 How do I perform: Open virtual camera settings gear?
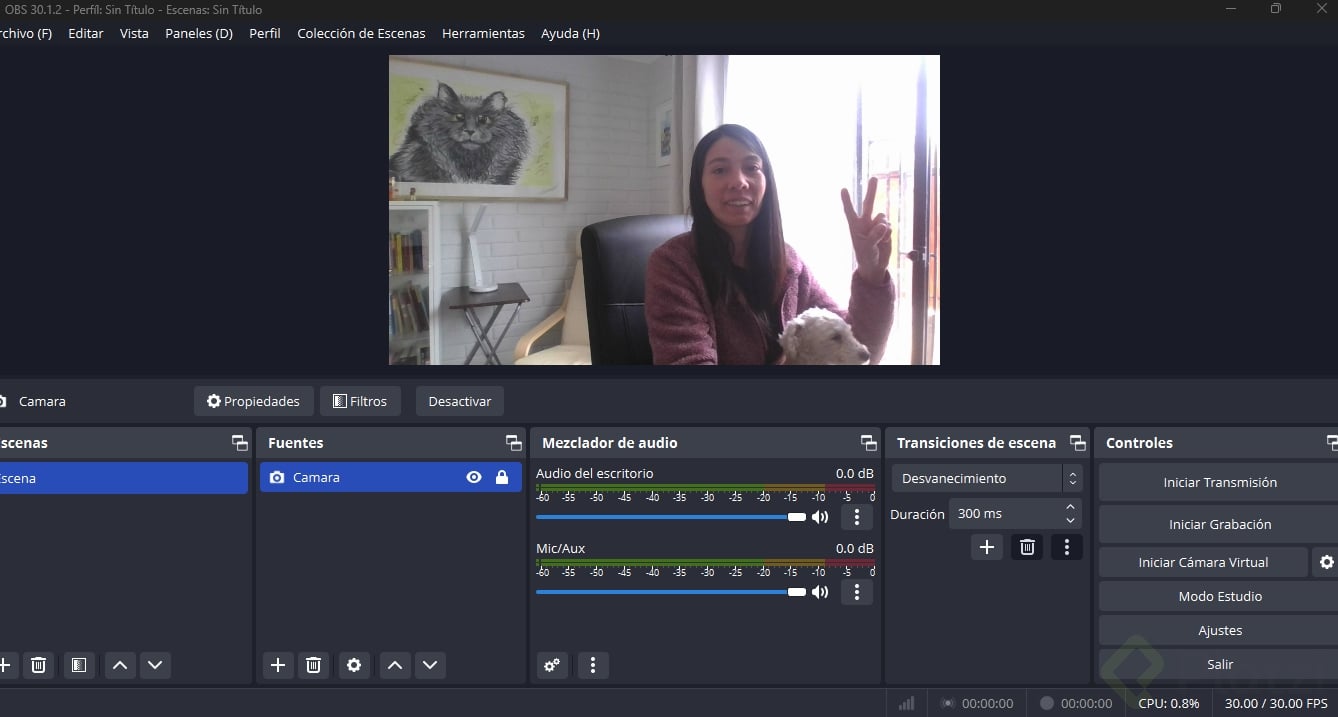(x=1326, y=562)
